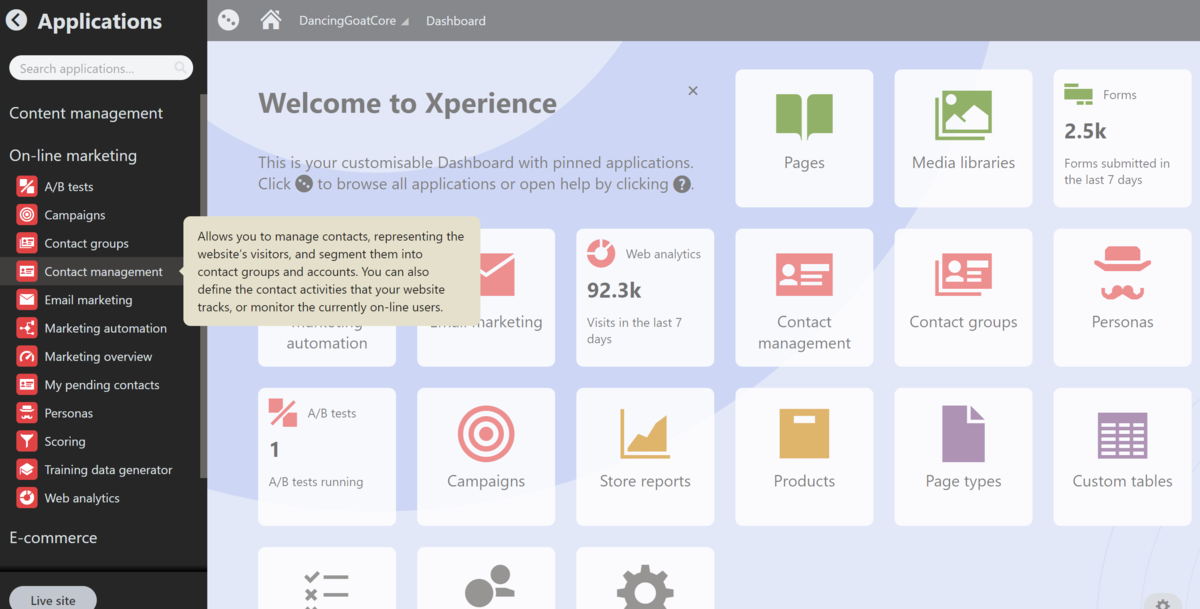The image size is (1200, 609).
Task: Open the Custom tables dashboard tile
Action: pos(1122,456)
